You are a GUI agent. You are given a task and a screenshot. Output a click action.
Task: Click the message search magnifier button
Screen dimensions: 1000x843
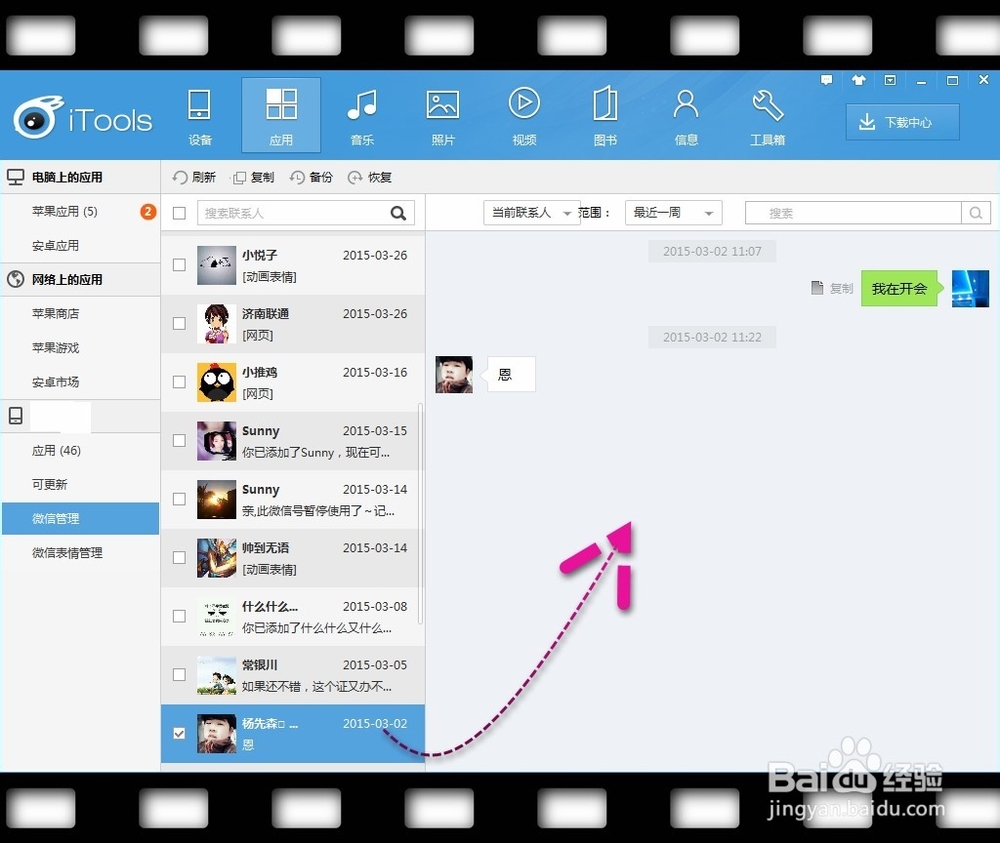coord(976,213)
